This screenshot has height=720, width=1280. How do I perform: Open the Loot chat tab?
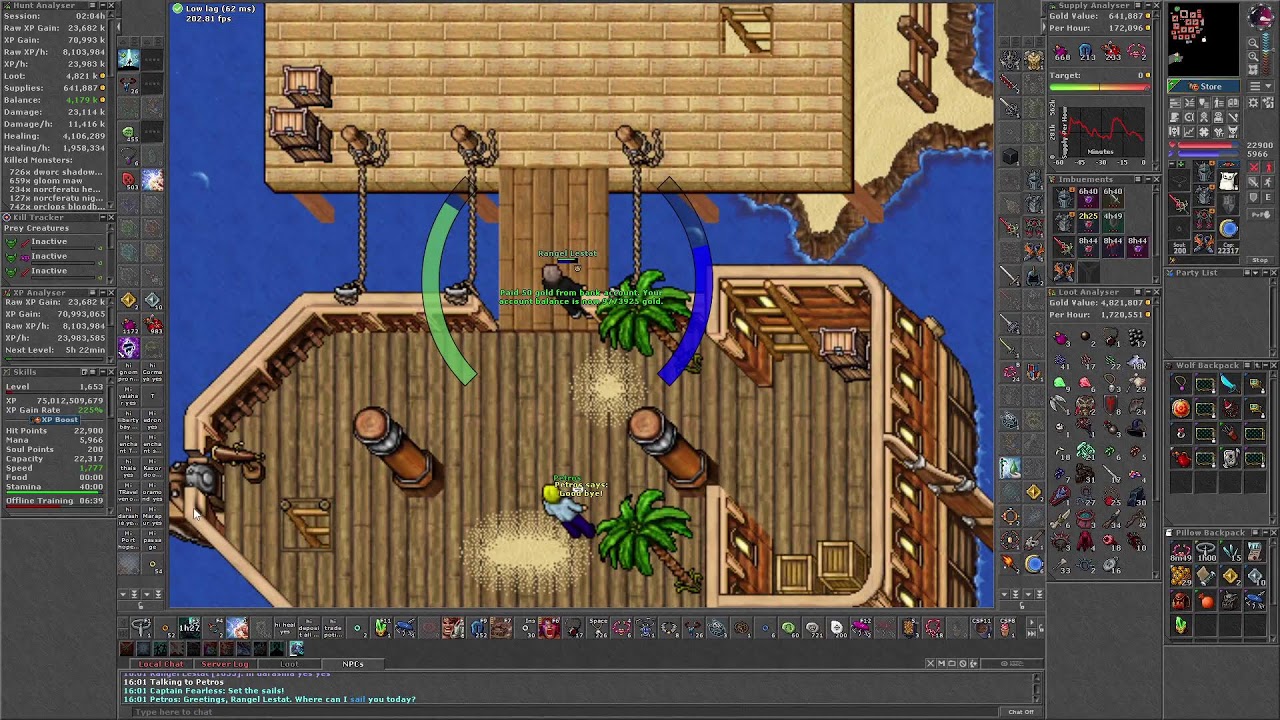coord(289,664)
